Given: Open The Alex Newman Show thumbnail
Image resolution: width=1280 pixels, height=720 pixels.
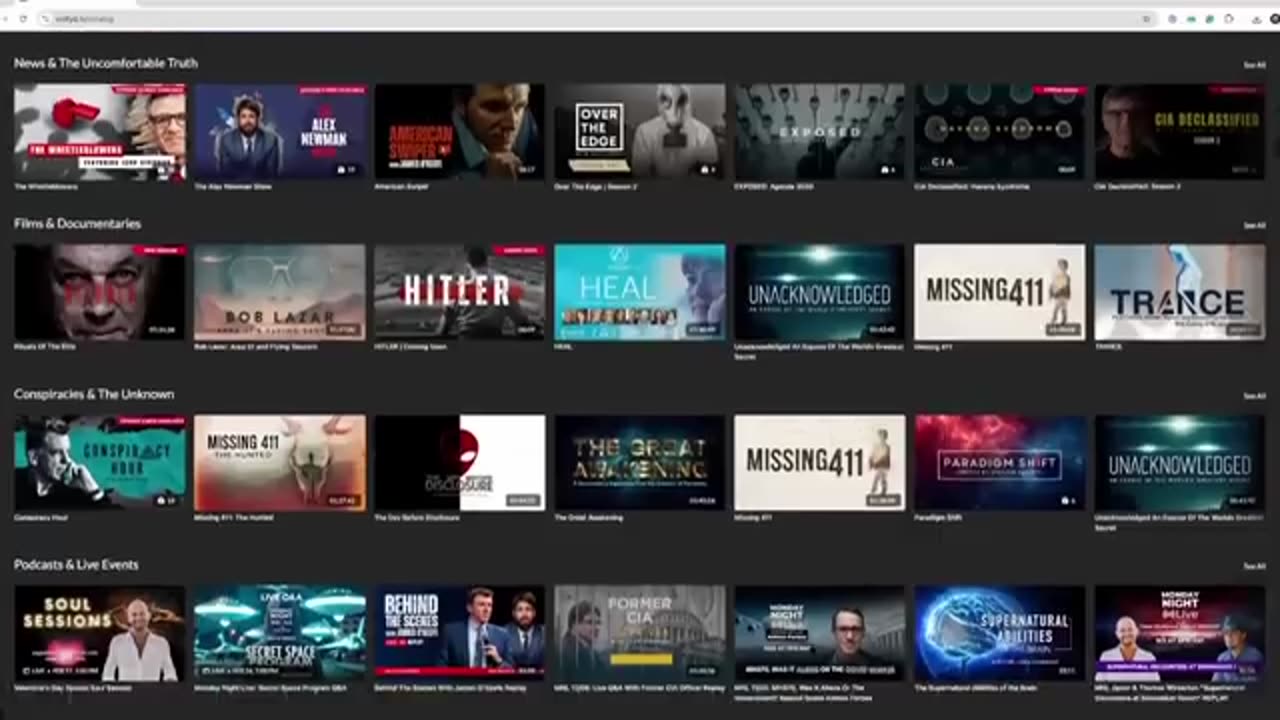Looking at the screenshot, I should click(x=280, y=132).
